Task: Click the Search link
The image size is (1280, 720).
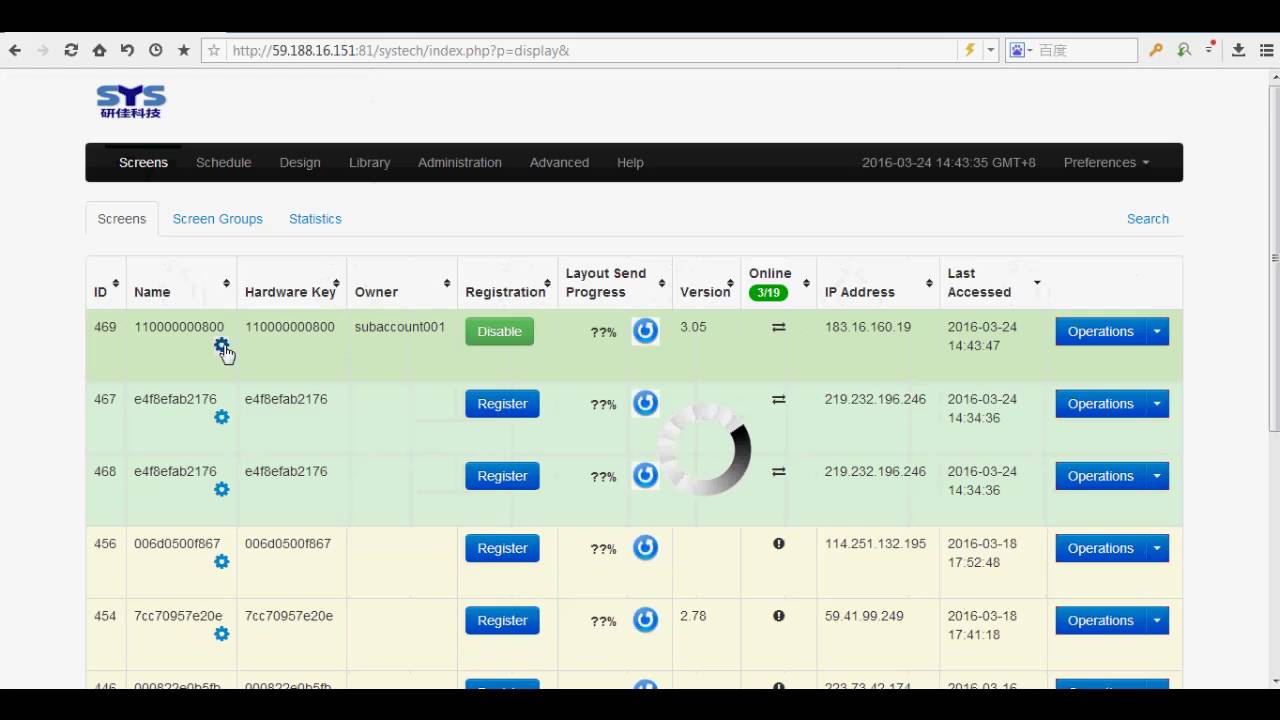Action: click(x=1148, y=219)
